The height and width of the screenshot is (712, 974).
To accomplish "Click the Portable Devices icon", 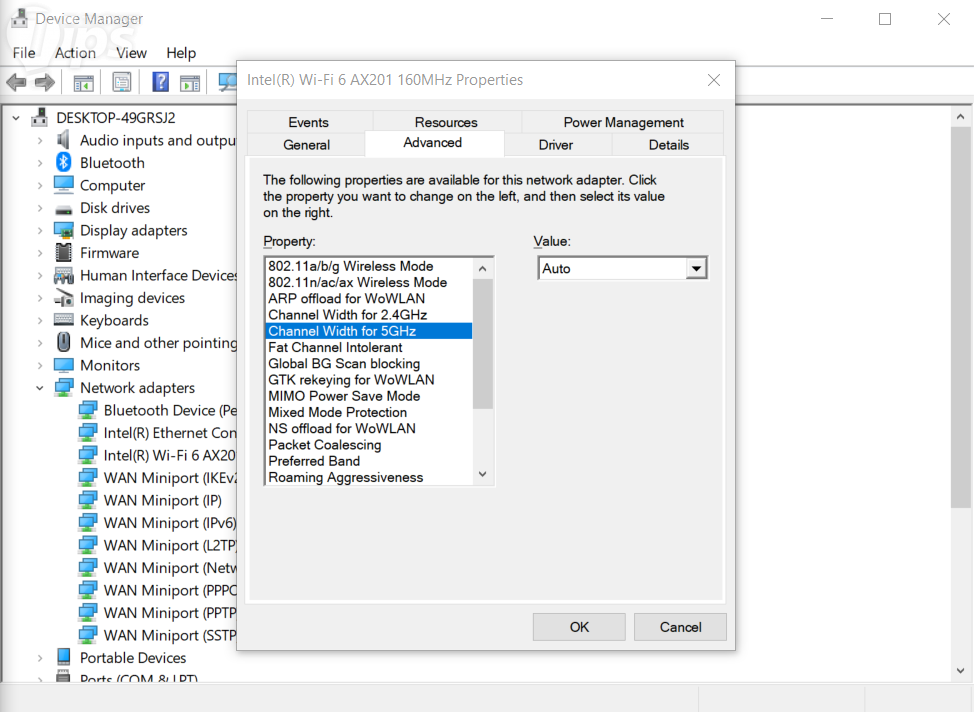I will (63, 657).
